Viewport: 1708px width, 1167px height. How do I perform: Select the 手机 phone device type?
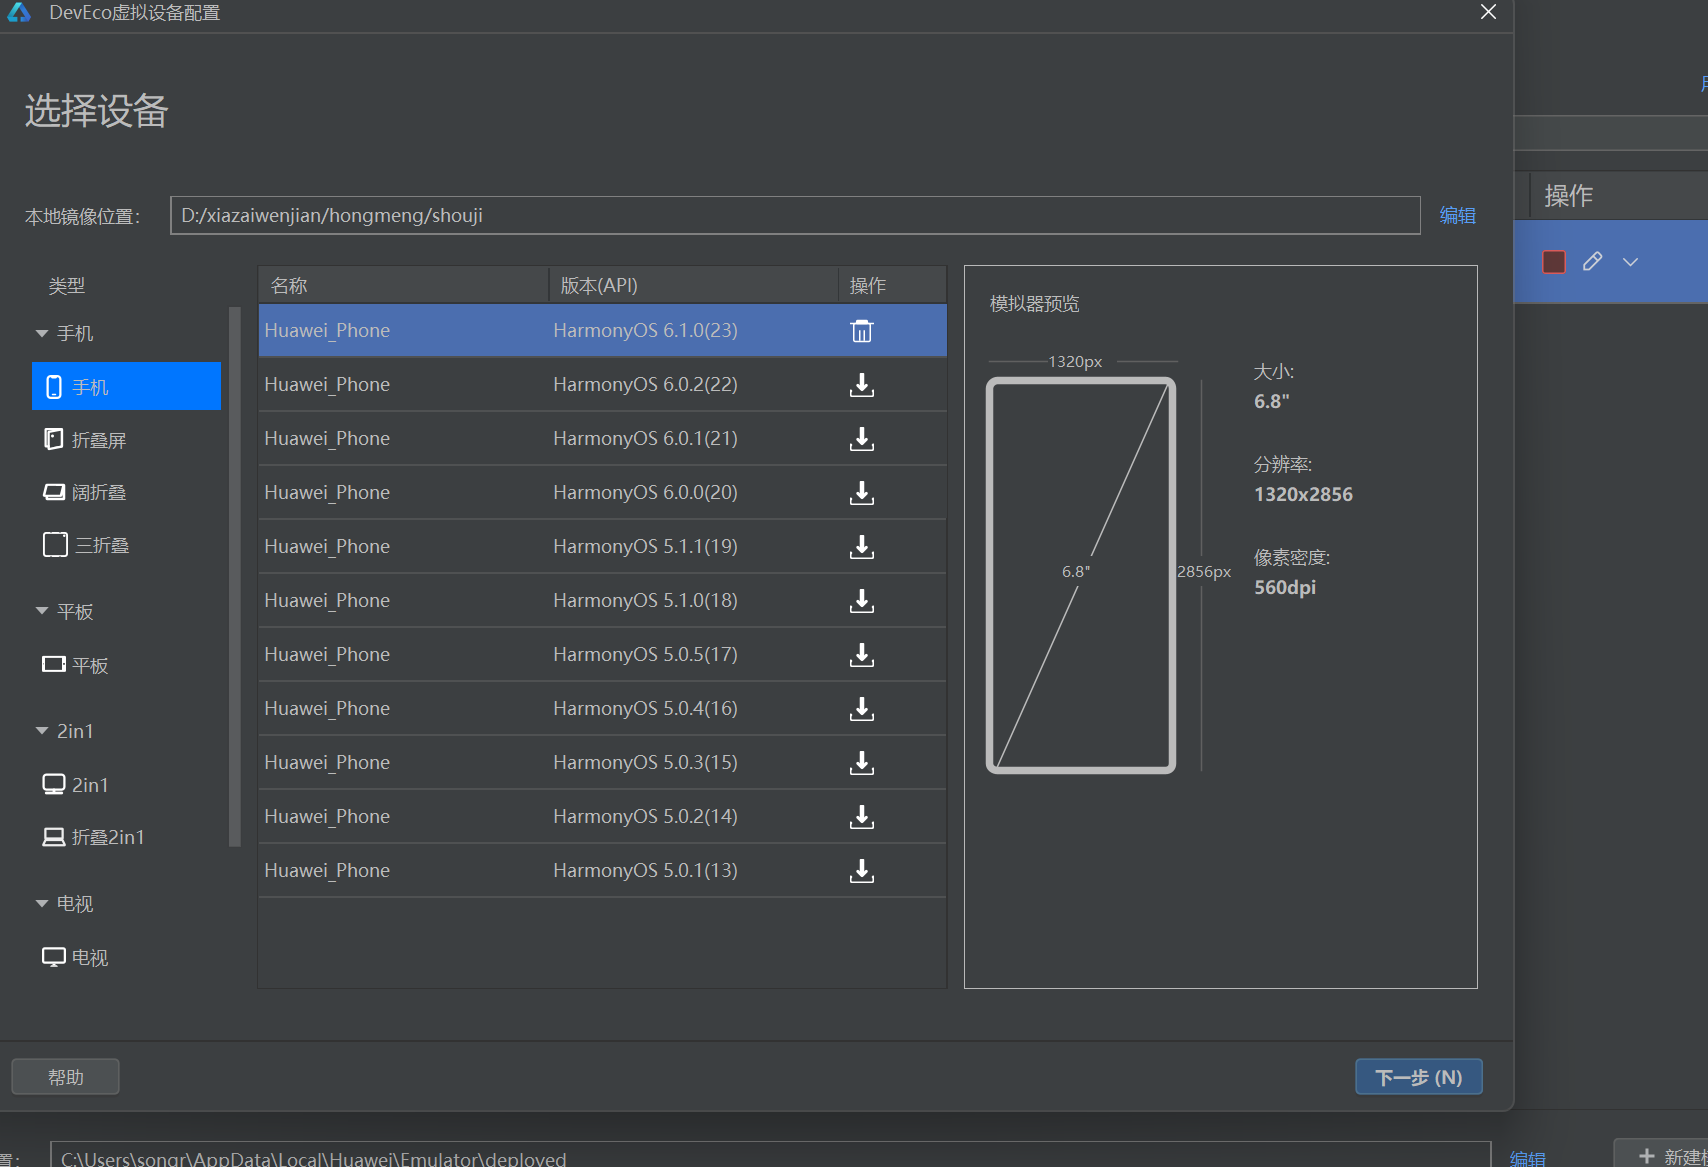point(126,386)
